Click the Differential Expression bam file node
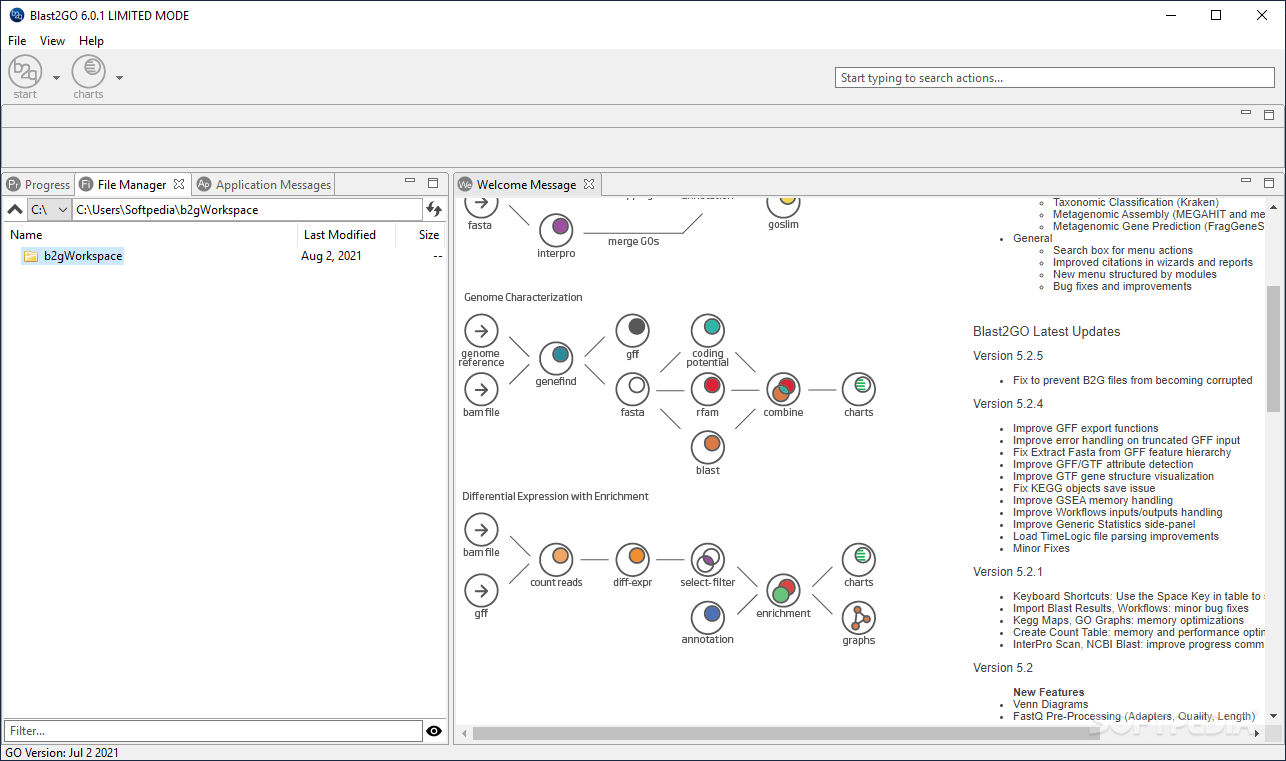The width and height of the screenshot is (1286, 761). point(481,530)
